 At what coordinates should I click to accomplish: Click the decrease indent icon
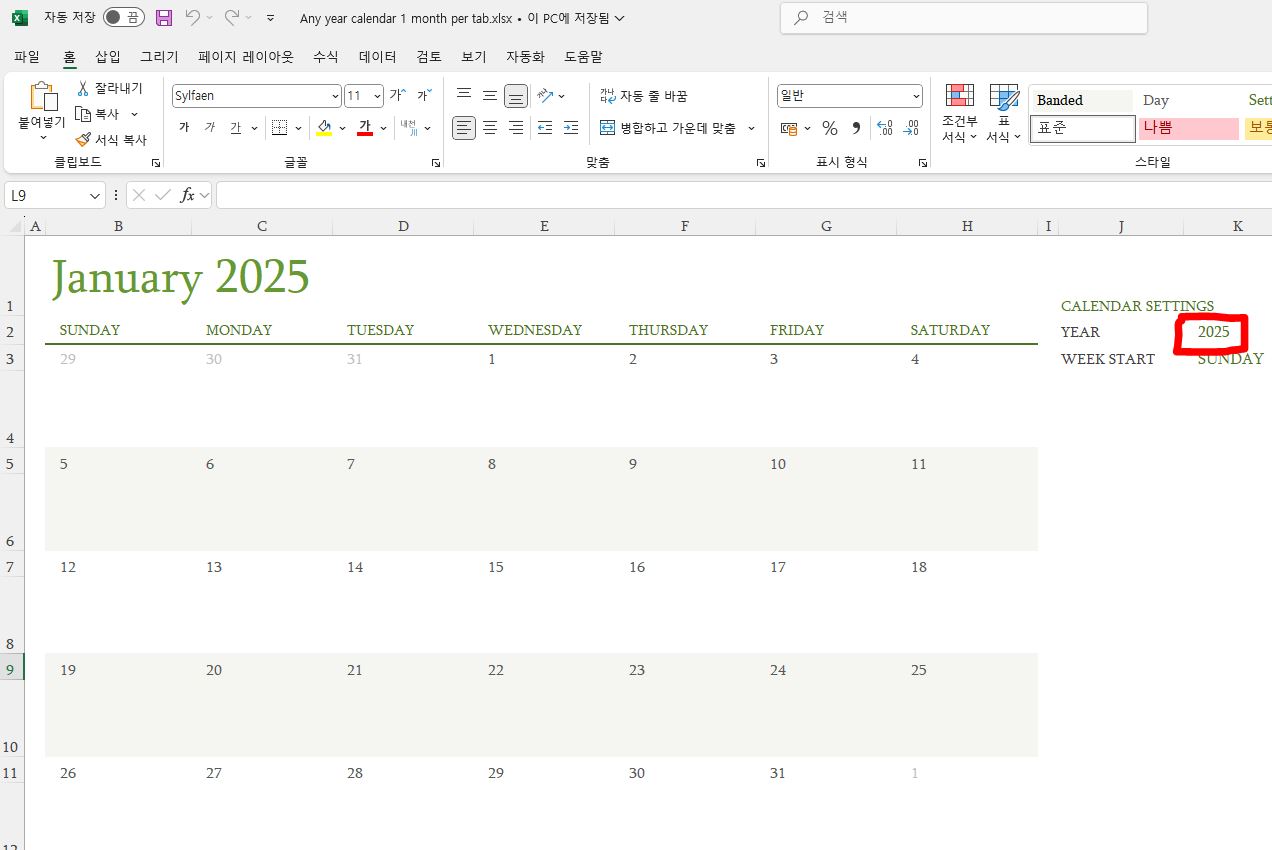[x=545, y=128]
